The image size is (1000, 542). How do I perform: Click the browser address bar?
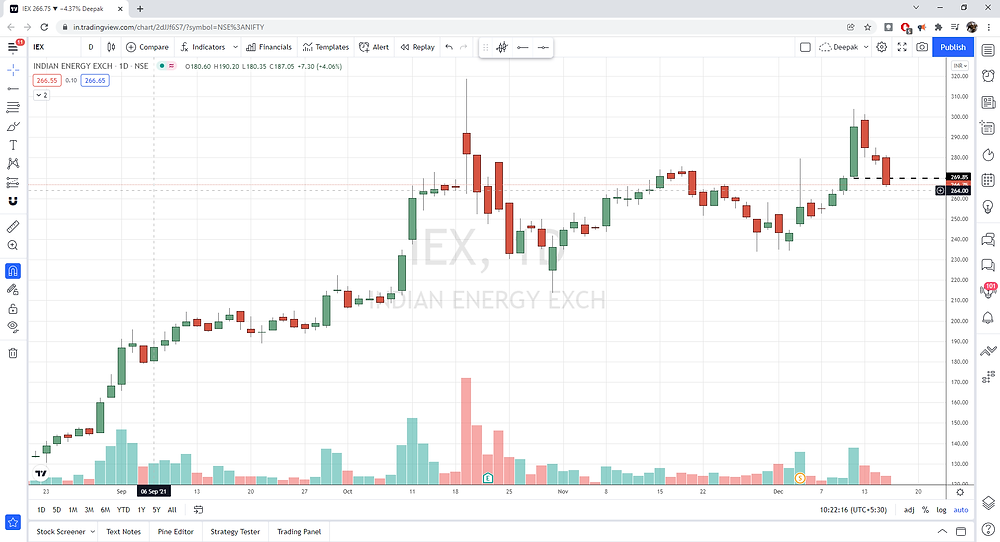[446, 27]
